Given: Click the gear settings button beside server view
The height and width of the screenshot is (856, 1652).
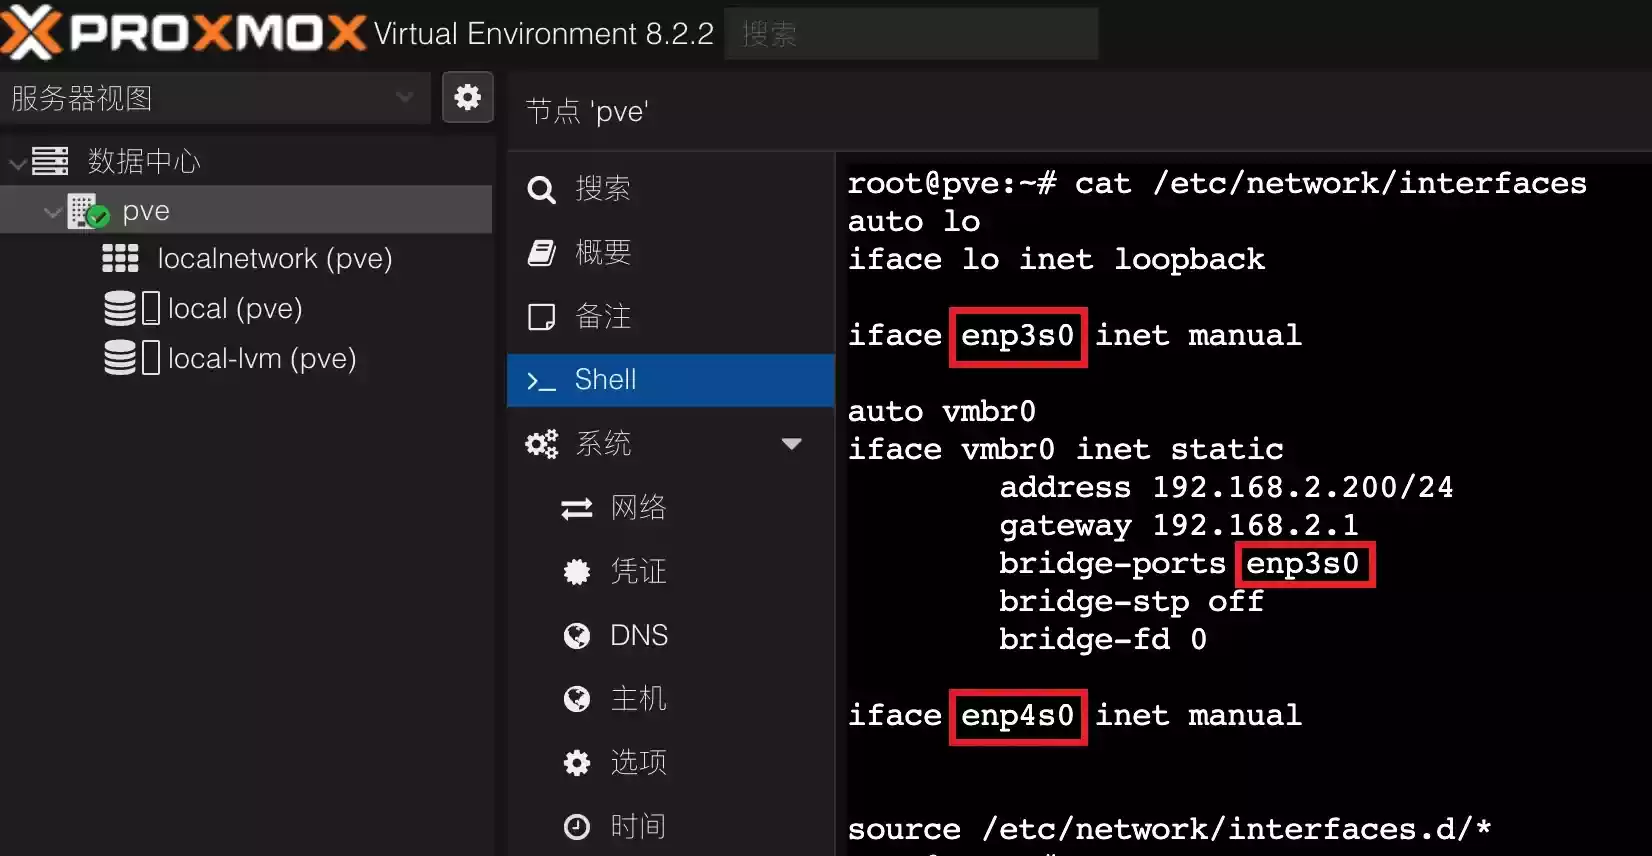Looking at the screenshot, I should click(x=467, y=97).
